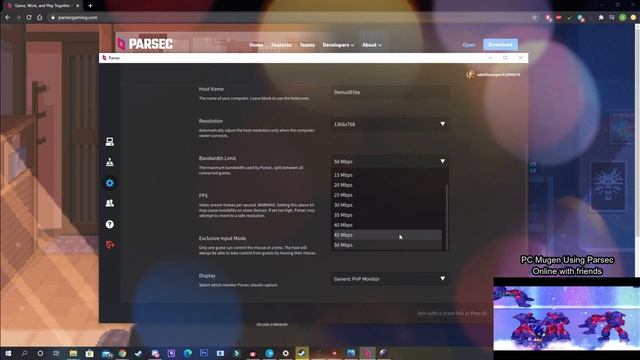Click the Host Name input field

[389, 92]
